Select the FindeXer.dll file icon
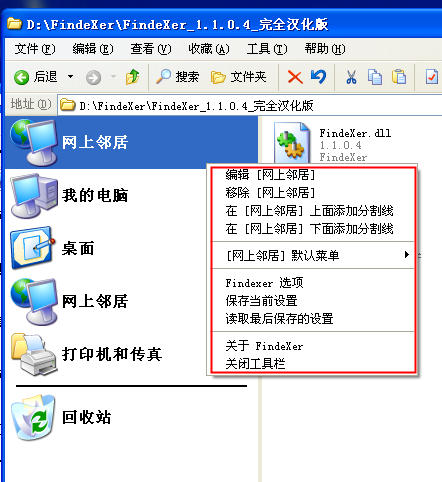This screenshot has width=442, height=482. pyautogui.click(x=291, y=143)
